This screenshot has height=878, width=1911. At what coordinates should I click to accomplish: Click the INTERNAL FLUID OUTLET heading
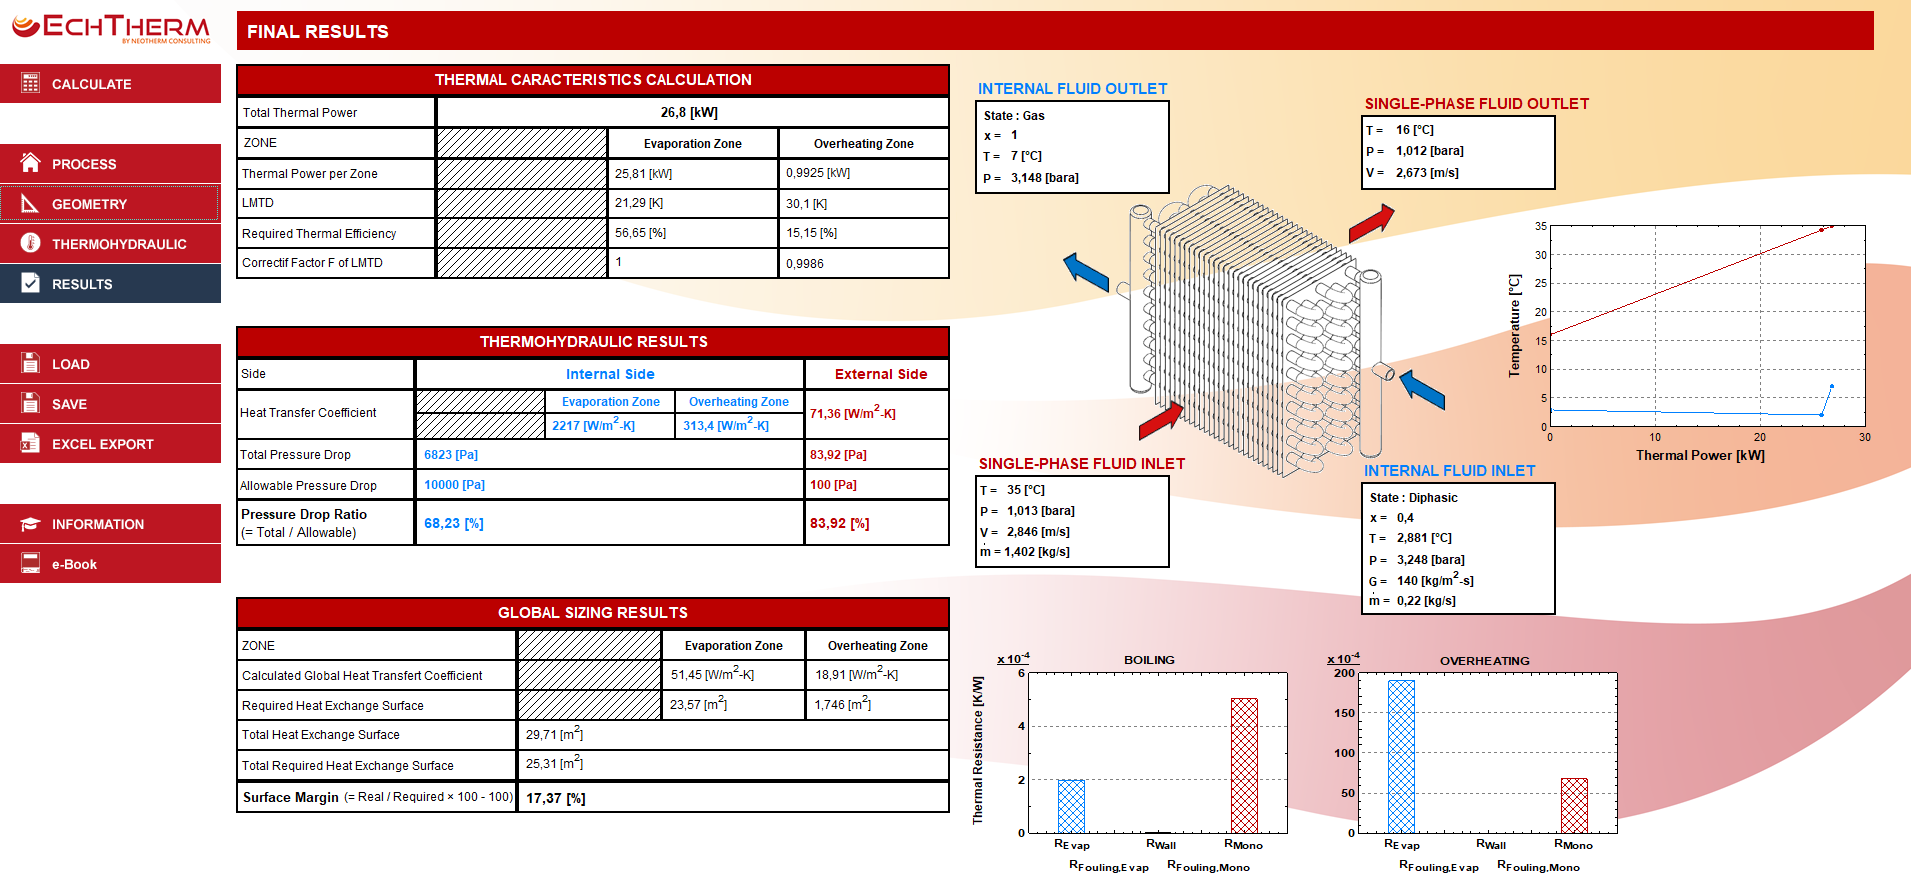coord(1072,89)
